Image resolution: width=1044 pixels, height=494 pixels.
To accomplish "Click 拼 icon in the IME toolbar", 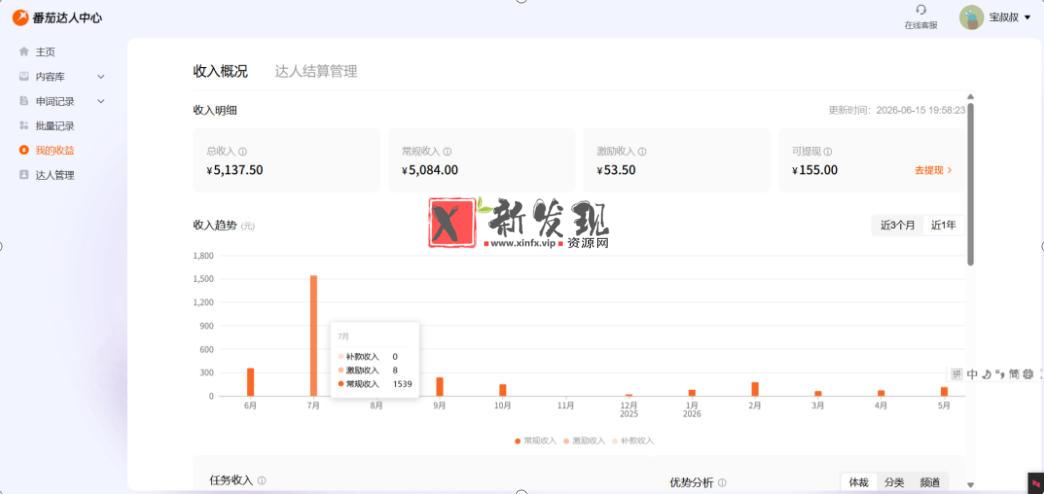I will point(957,374).
